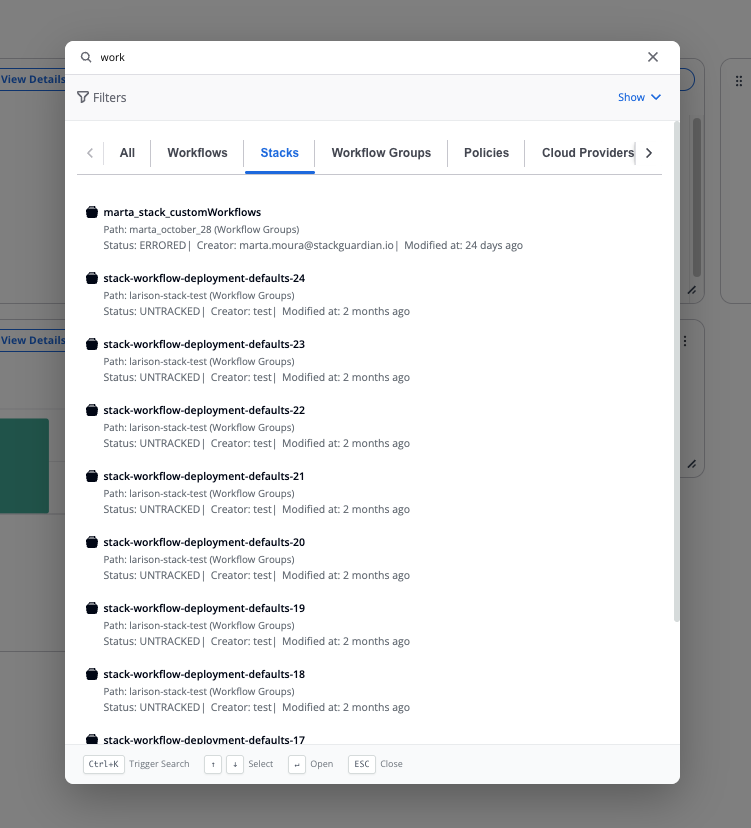The height and width of the screenshot is (828, 751).
Task: Select the All results tab
Action: click(127, 153)
